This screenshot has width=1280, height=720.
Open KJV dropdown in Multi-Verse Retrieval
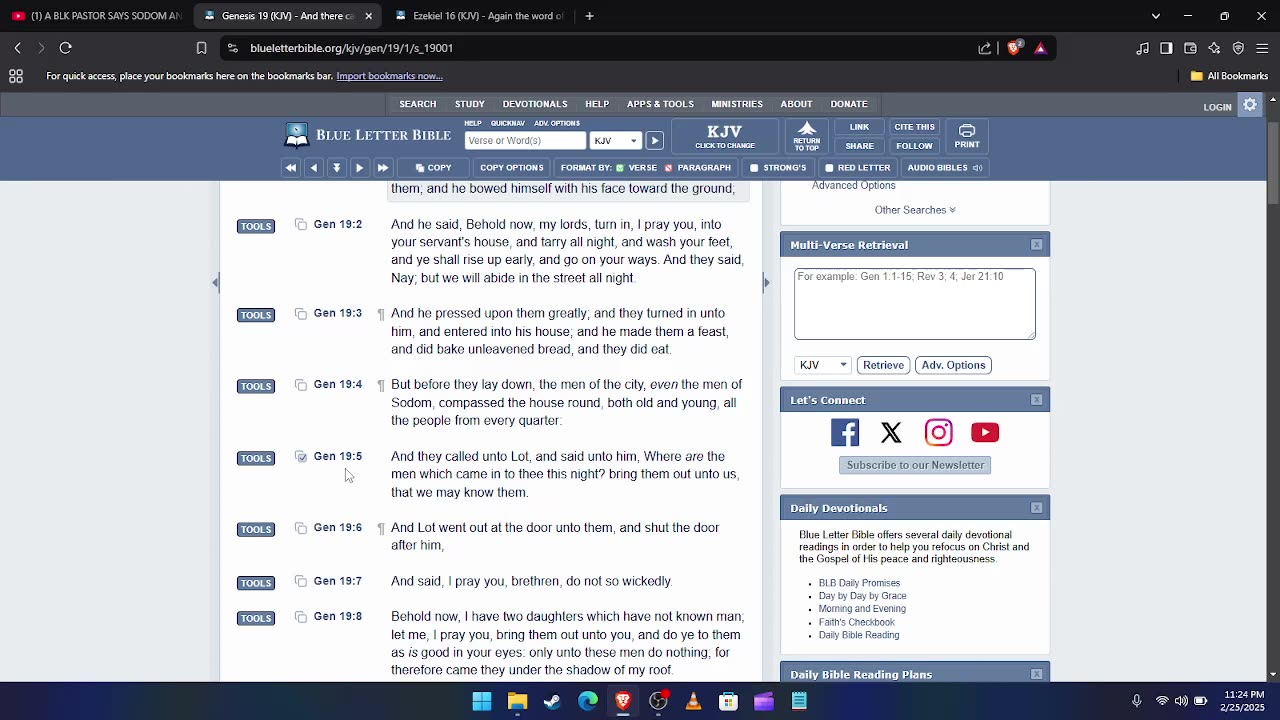[x=822, y=365]
